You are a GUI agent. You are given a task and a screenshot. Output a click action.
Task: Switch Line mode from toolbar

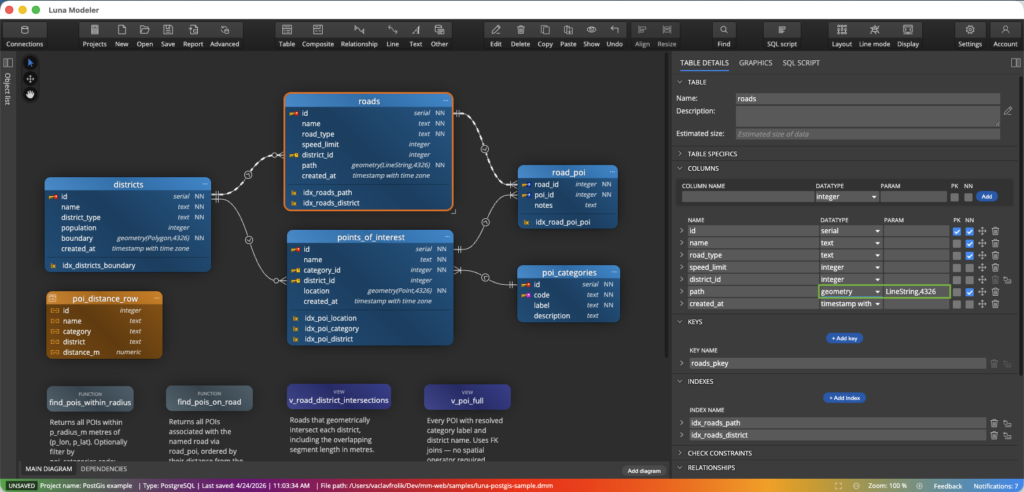874,35
